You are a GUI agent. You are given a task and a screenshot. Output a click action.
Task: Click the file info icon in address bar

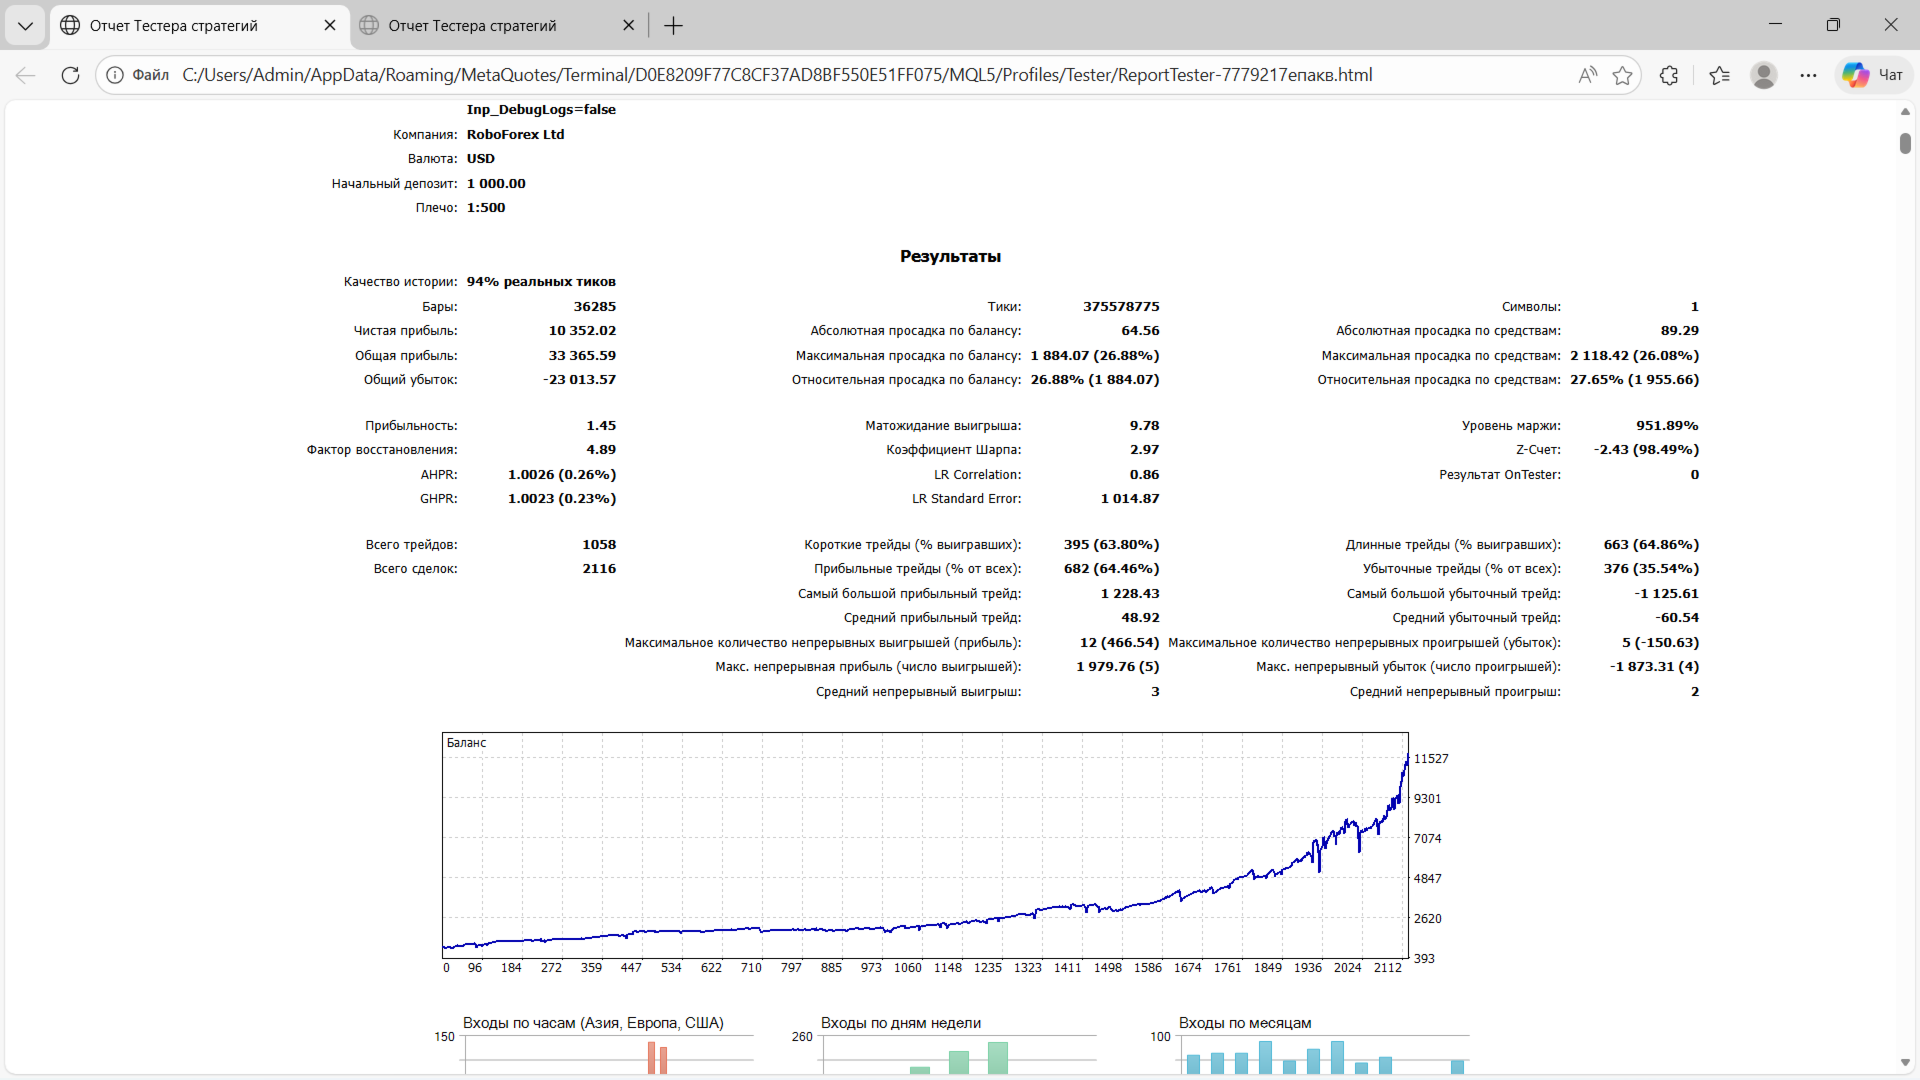[116, 75]
